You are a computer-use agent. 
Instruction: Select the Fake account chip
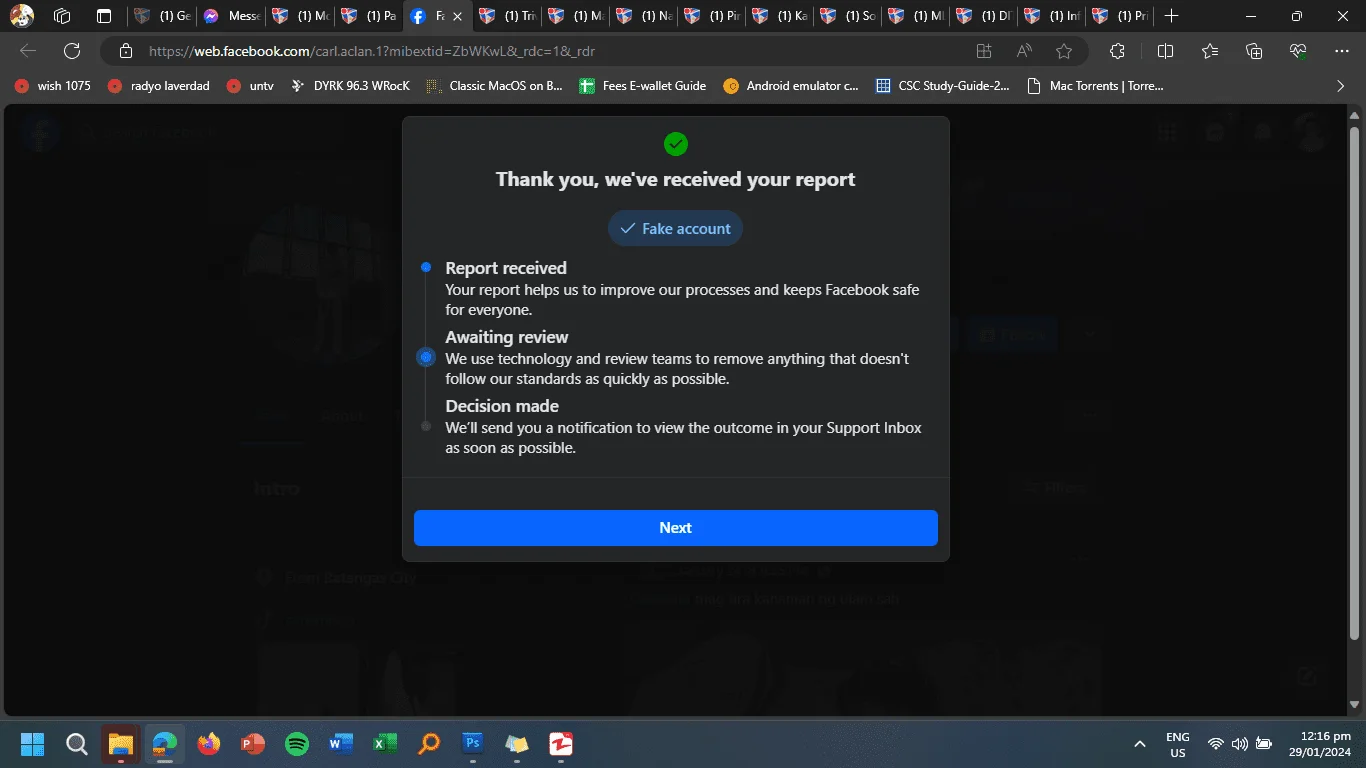point(675,228)
